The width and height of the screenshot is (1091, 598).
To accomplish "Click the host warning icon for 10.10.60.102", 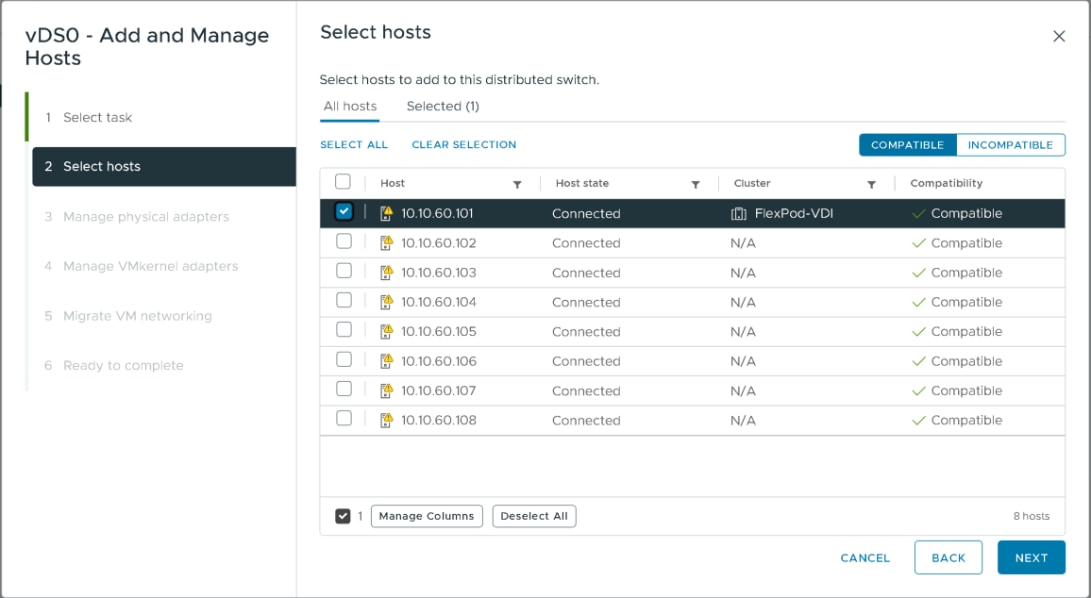I will (x=386, y=243).
